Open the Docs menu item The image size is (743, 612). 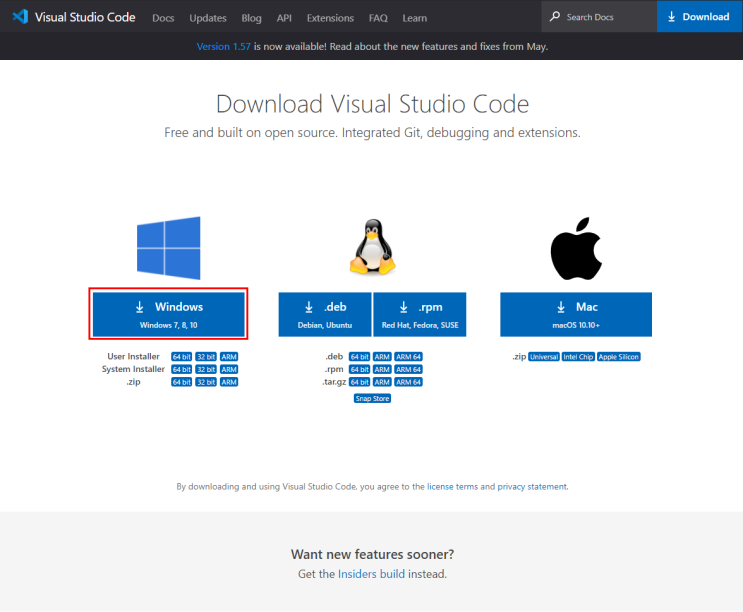click(163, 18)
